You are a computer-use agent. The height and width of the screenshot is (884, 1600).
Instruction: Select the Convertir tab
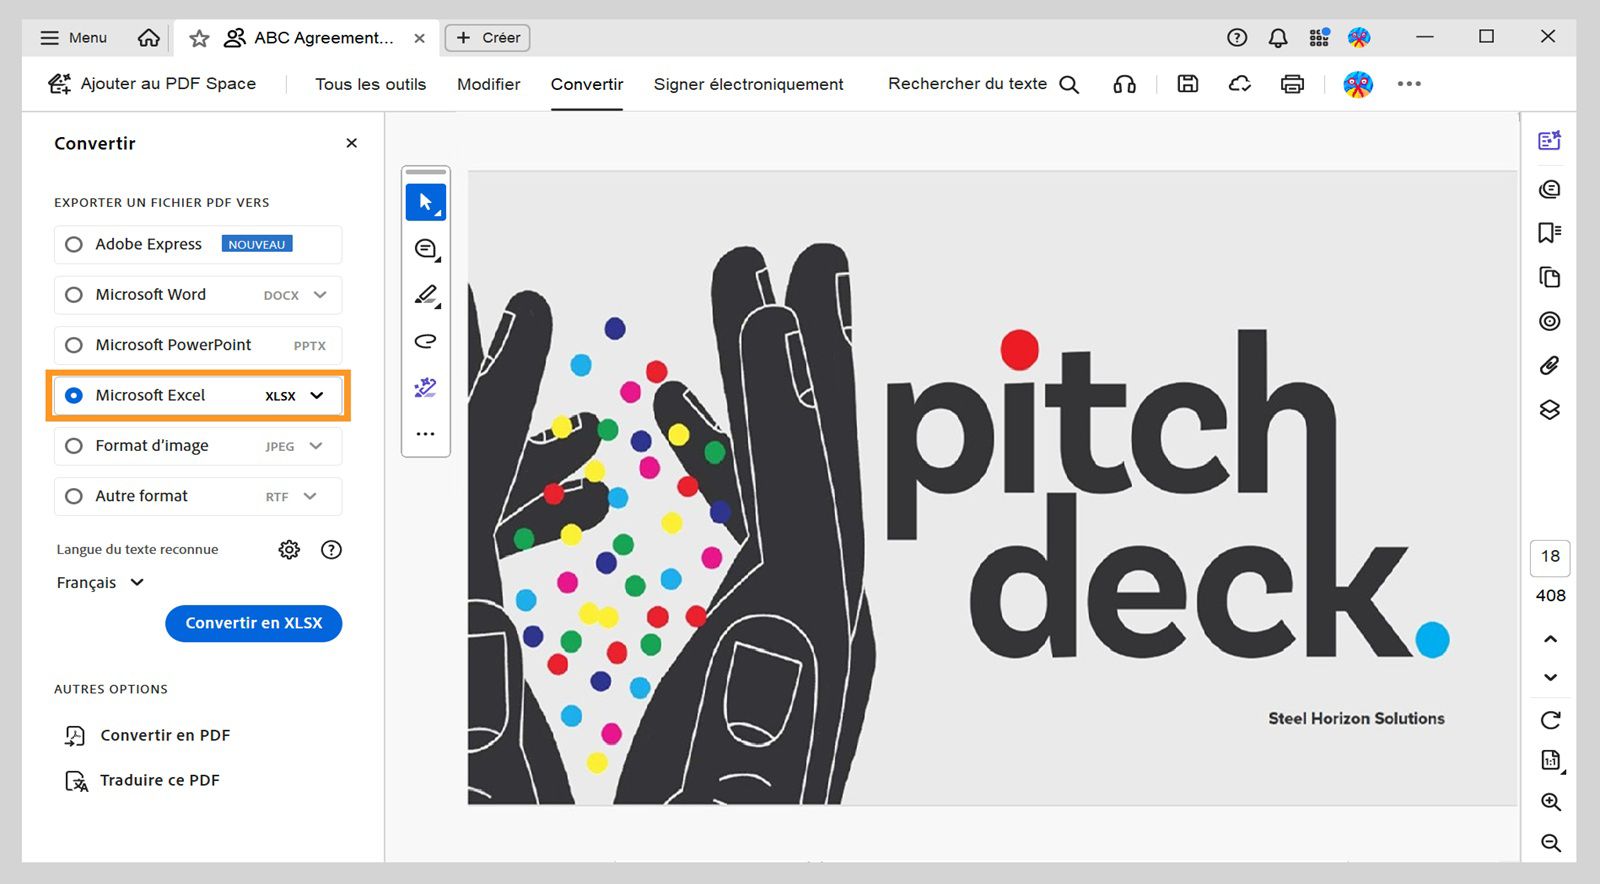(x=587, y=84)
